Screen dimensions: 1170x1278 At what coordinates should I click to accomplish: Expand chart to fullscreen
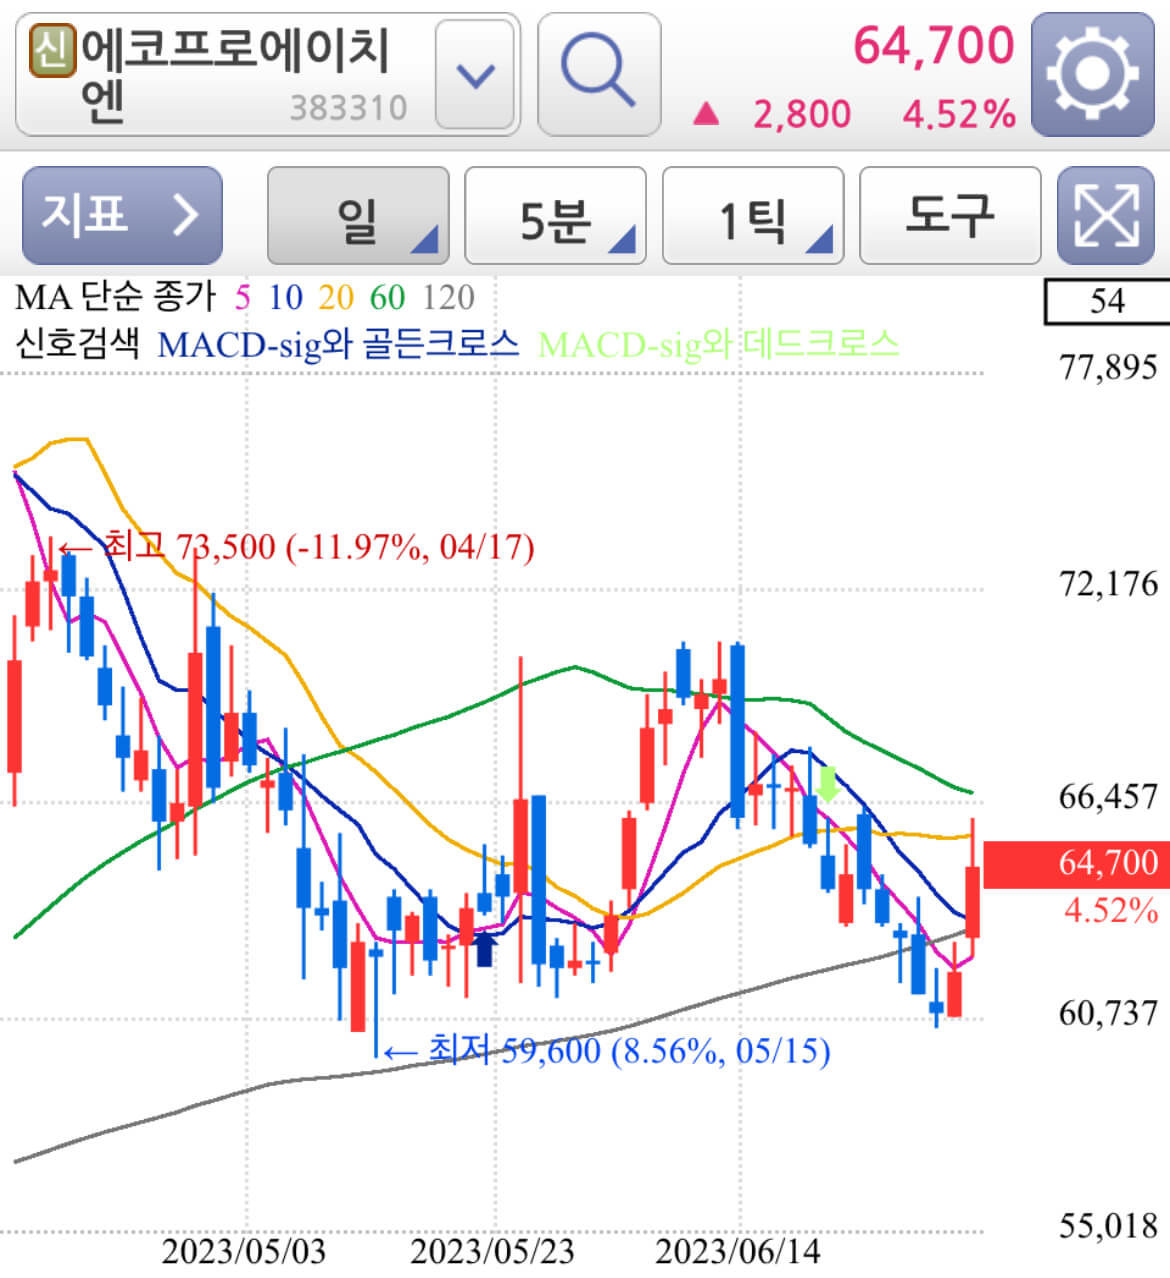1105,215
